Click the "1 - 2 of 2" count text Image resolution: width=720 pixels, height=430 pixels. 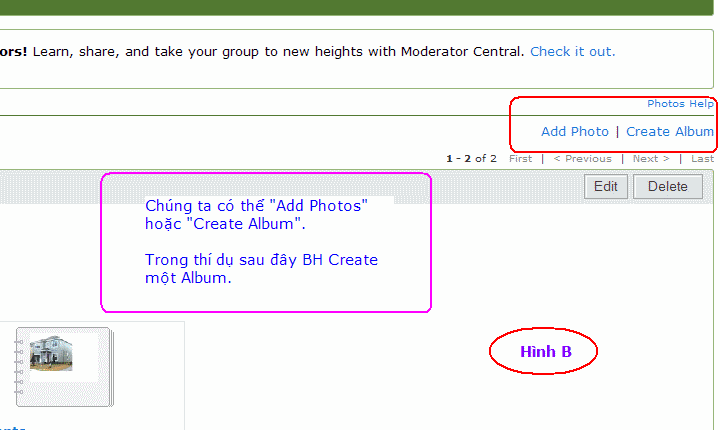coord(471,158)
